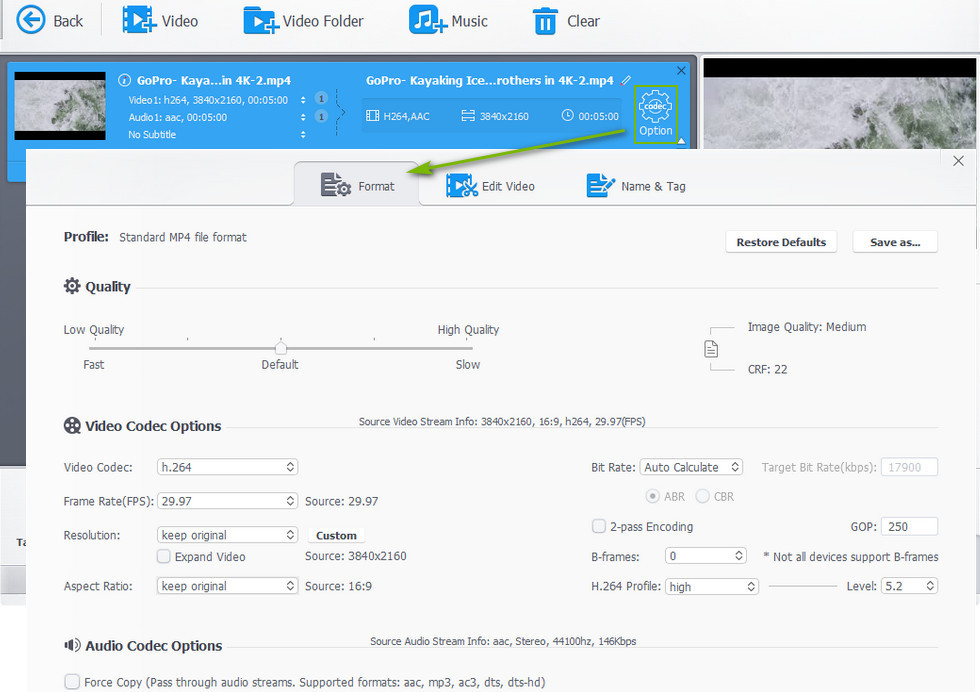980x692 pixels.
Task: Click the Format tab icon
Action: (336, 185)
